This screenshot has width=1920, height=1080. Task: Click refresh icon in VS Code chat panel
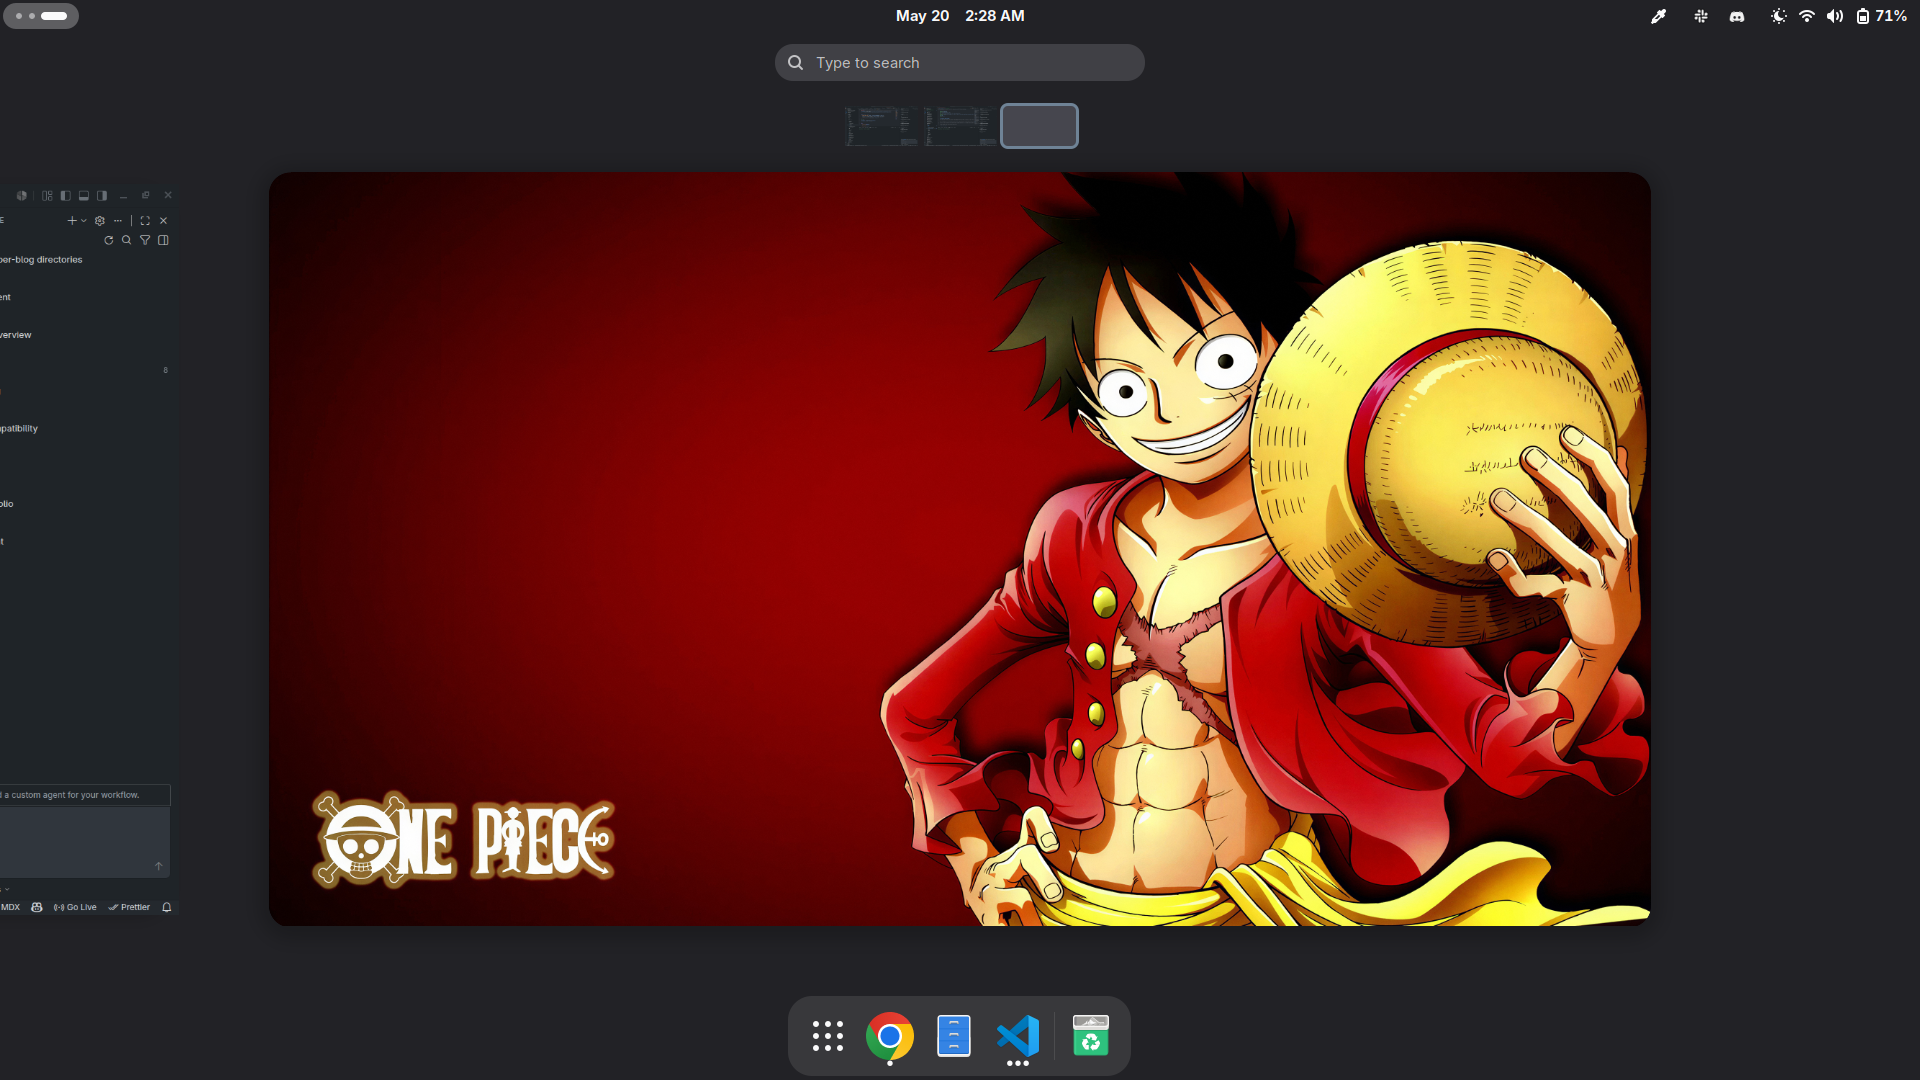pos(108,240)
